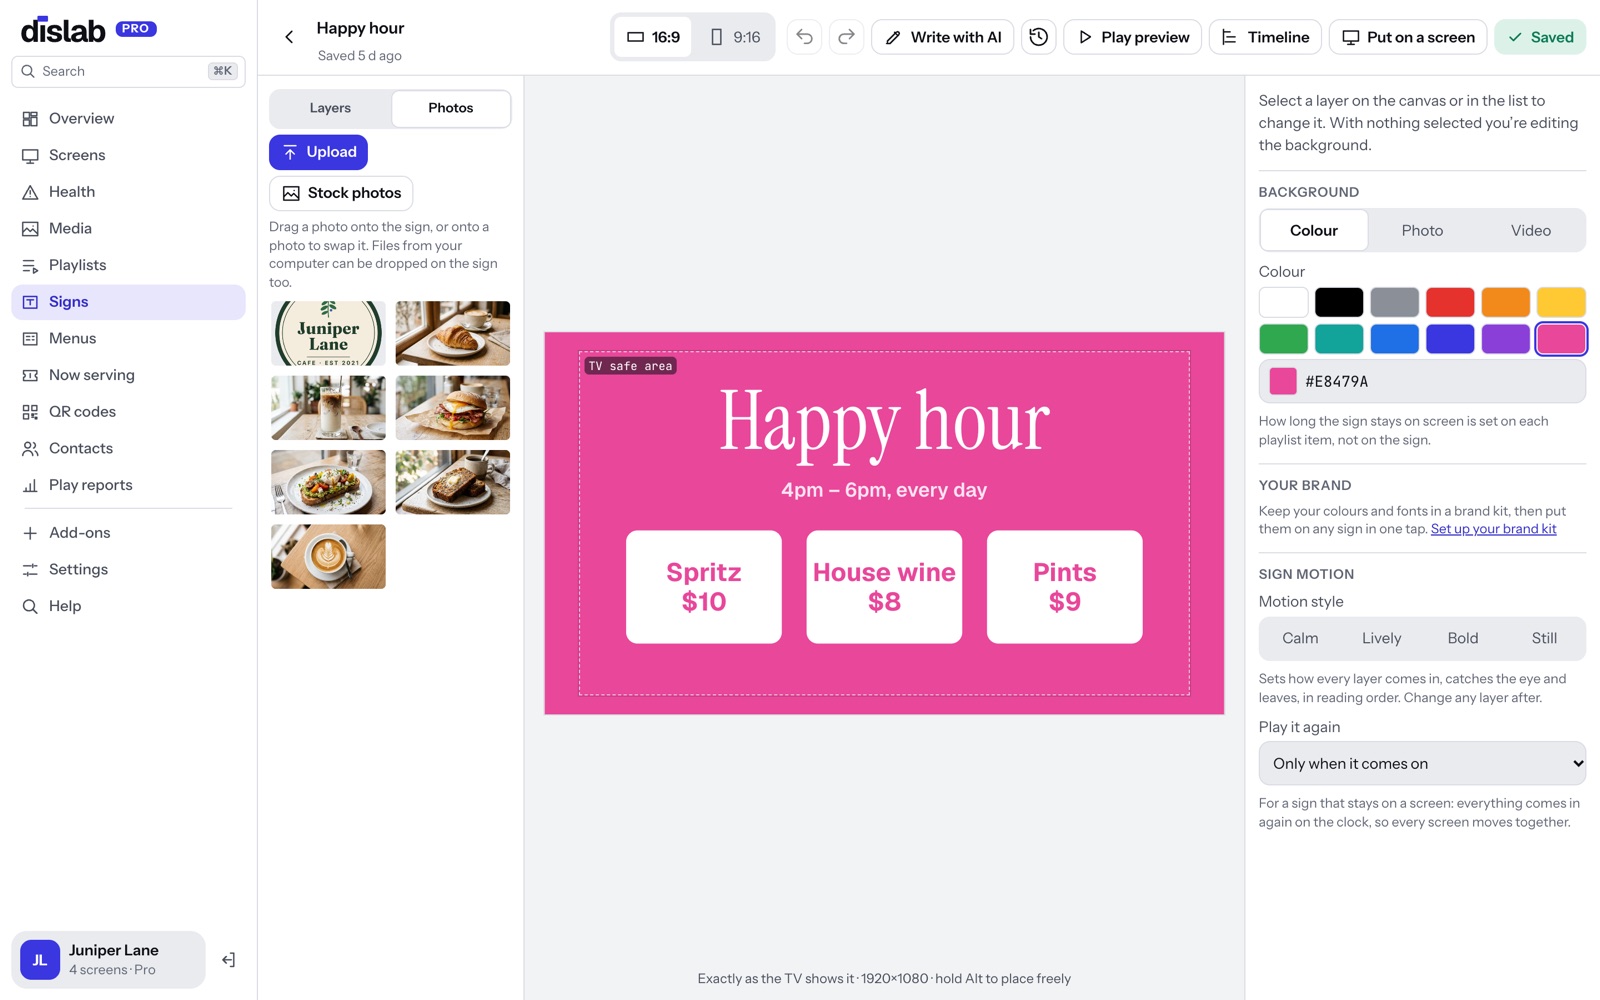1600x1000 pixels.
Task: Open Screens in the sidebar
Action: coord(128,155)
